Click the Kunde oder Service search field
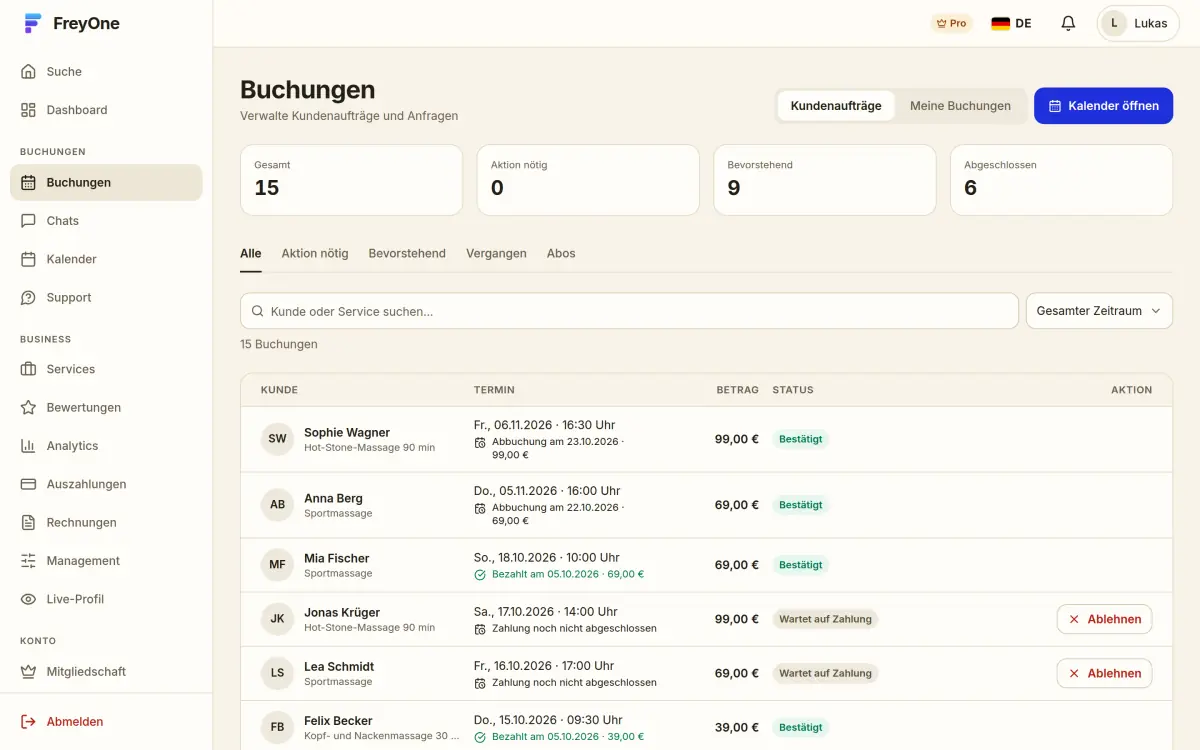Image resolution: width=1200 pixels, height=750 pixels. [629, 311]
